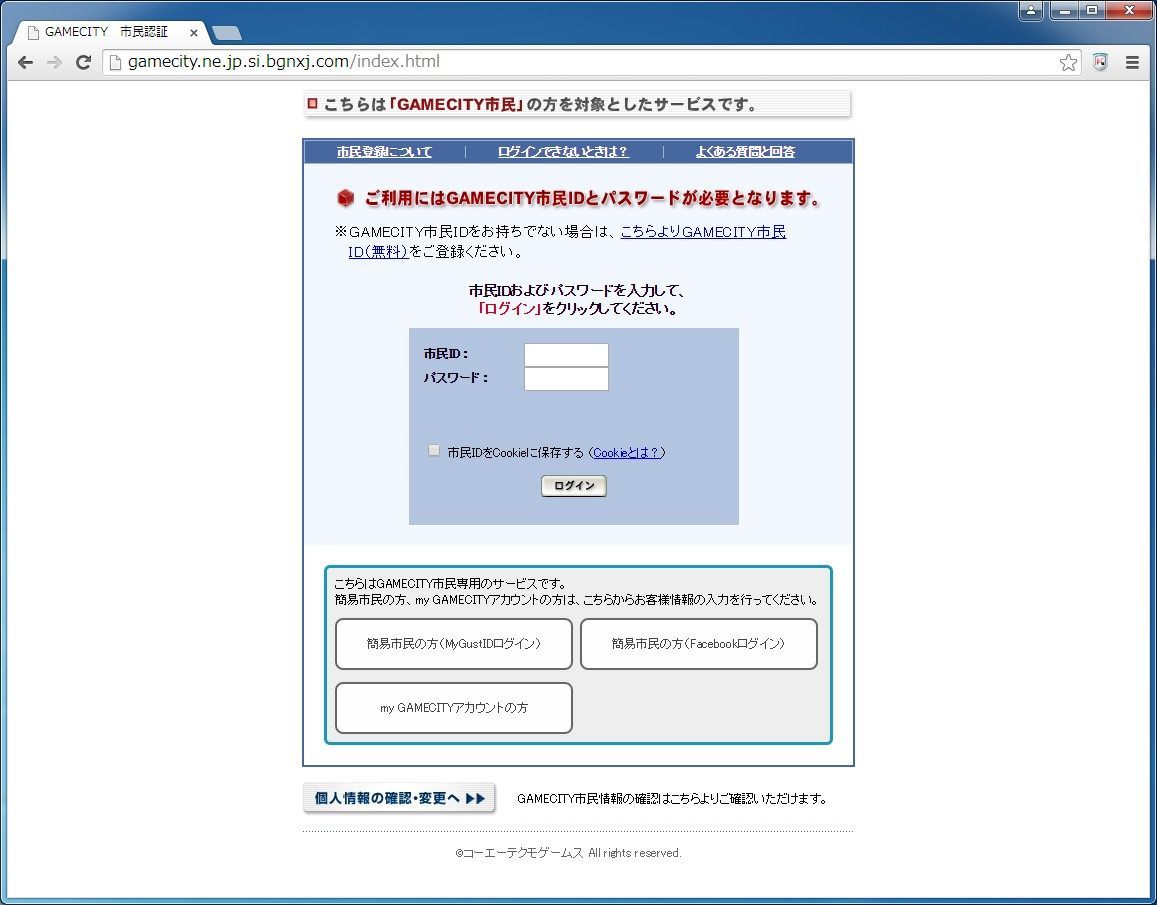Click the 市民ID： label text
The width and height of the screenshot is (1157, 905).
(446, 354)
